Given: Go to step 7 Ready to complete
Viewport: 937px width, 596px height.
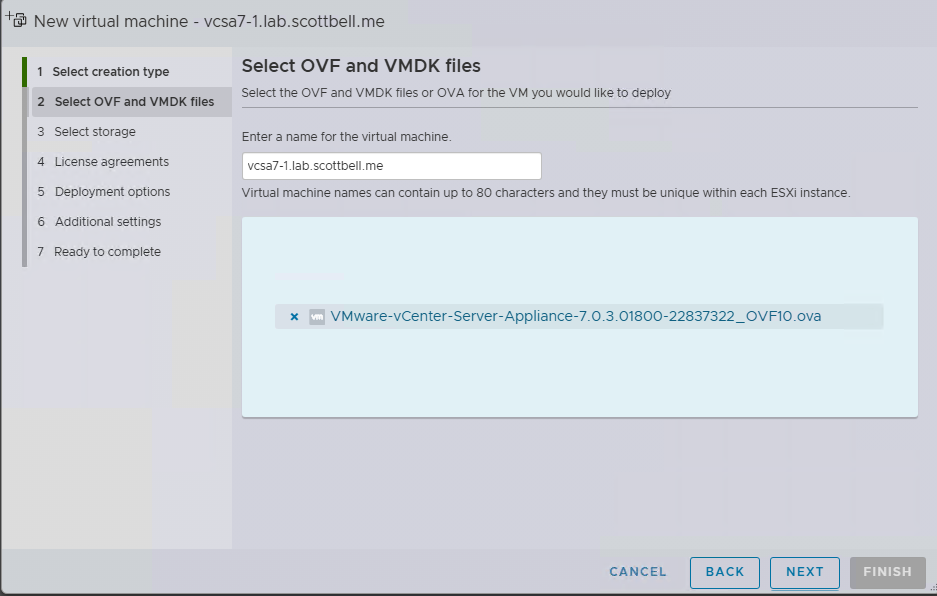Looking at the screenshot, I should click(107, 252).
